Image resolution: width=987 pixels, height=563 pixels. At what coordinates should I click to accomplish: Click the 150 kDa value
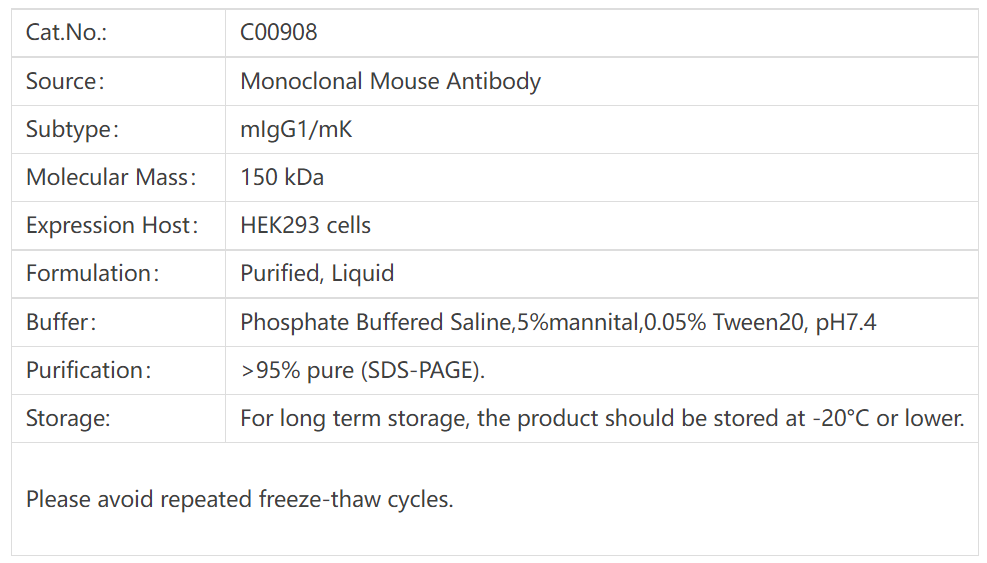(282, 177)
